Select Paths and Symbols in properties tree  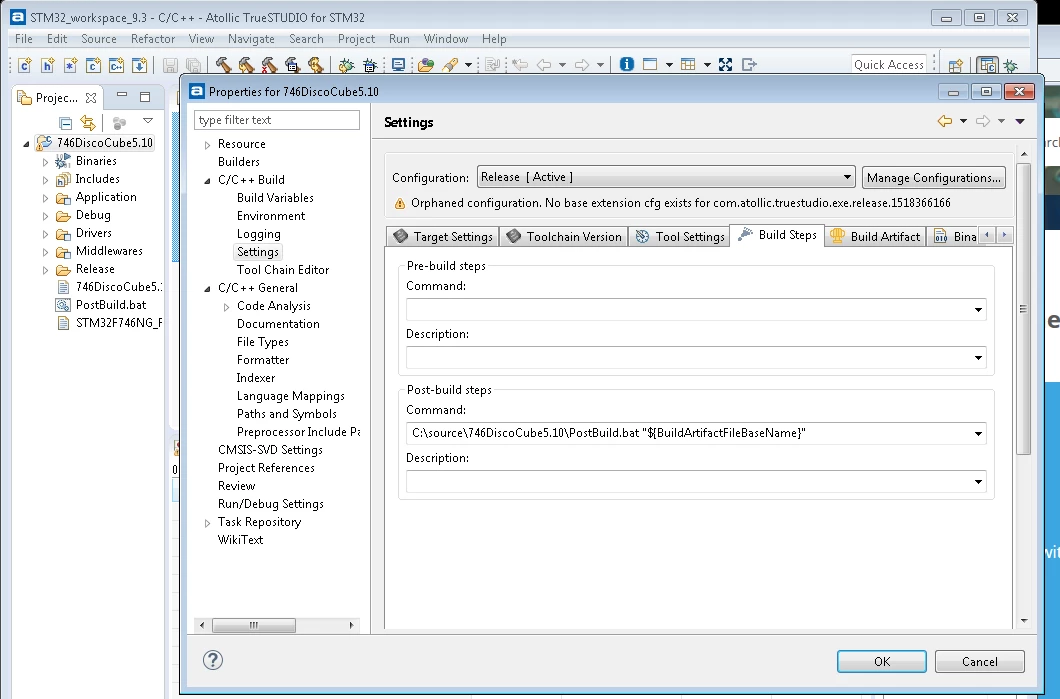tap(287, 414)
